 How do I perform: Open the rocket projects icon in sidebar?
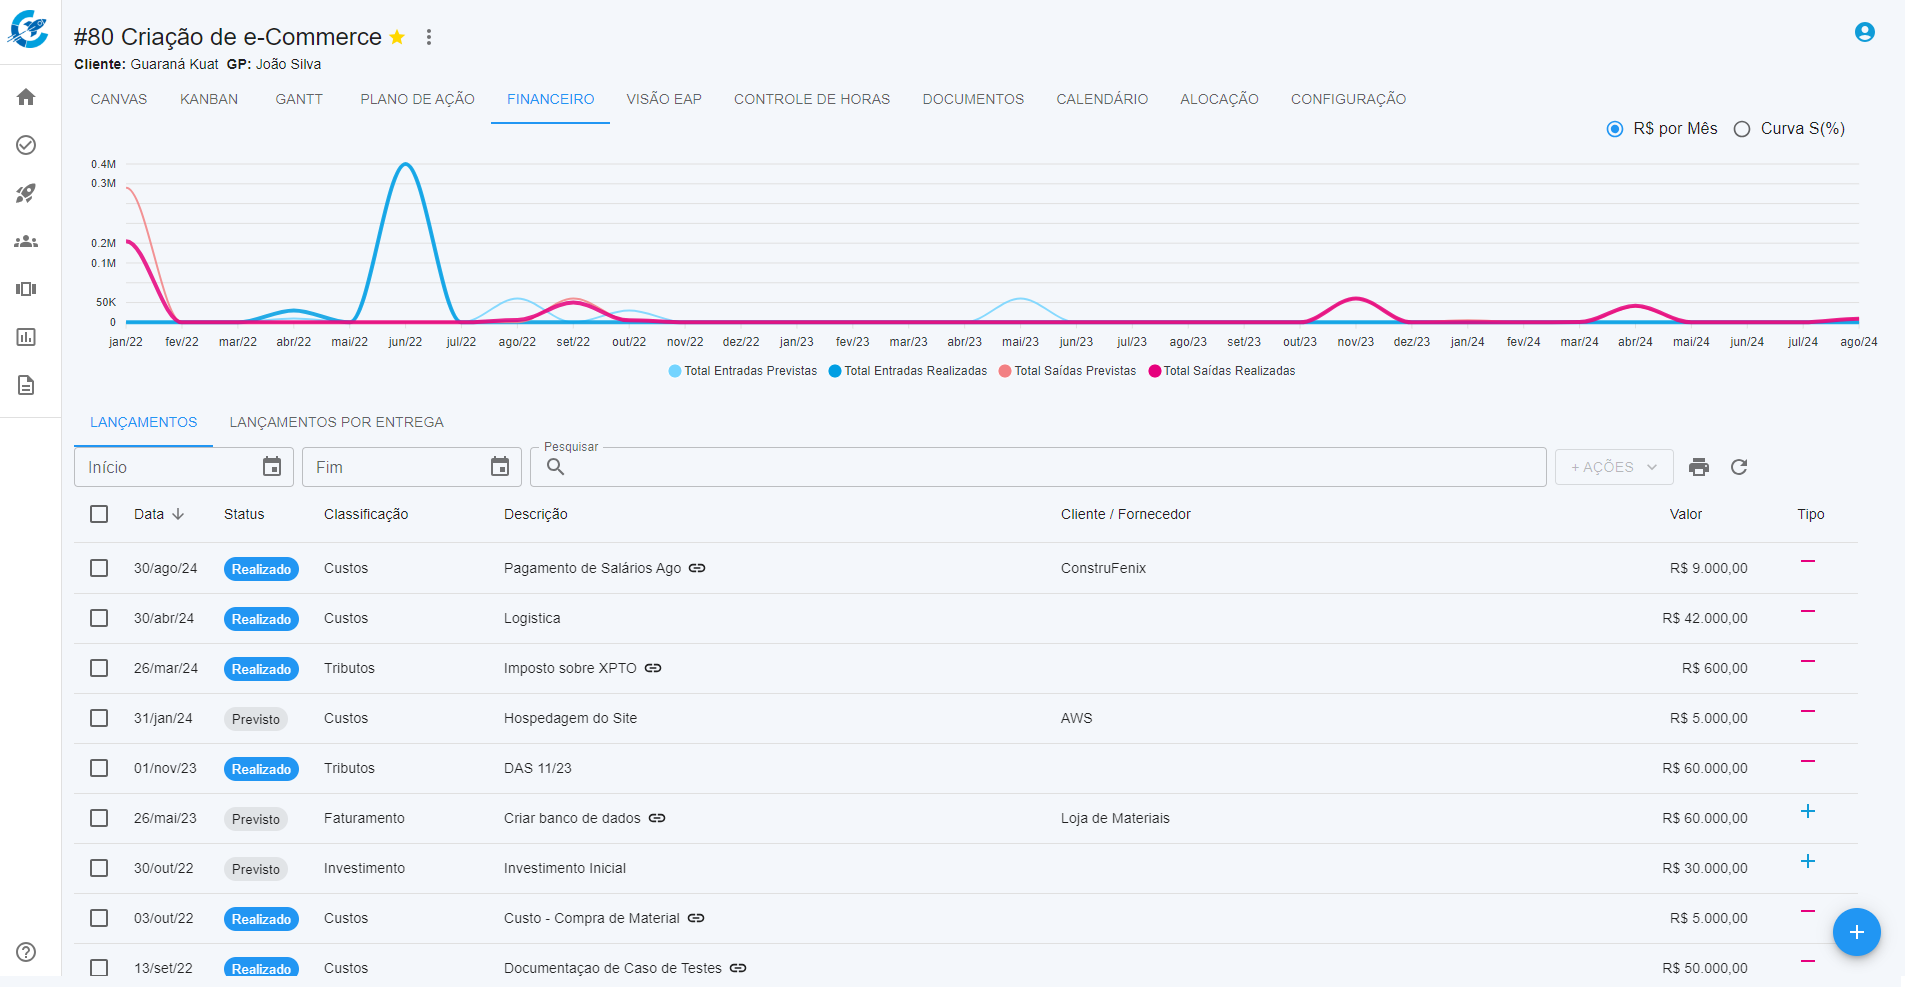coord(26,193)
